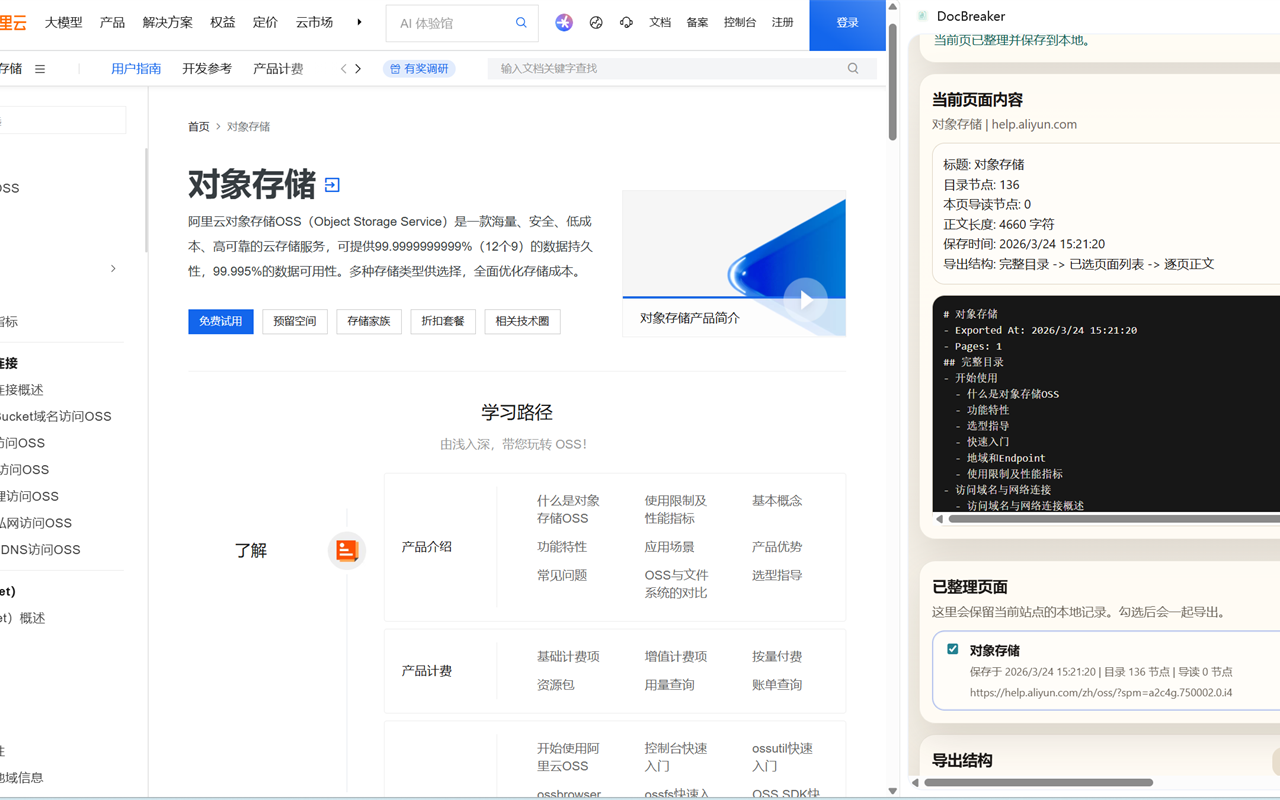Click the AI assistant star icon in top navigation
Screen dimensions: 1280x800
tap(564, 23)
